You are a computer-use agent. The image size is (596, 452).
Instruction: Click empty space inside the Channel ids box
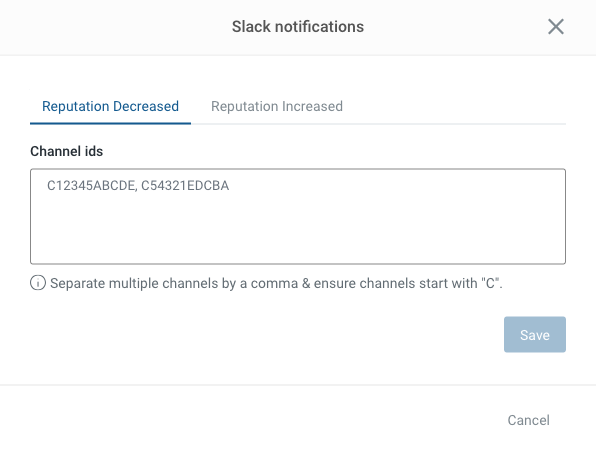(298, 228)
